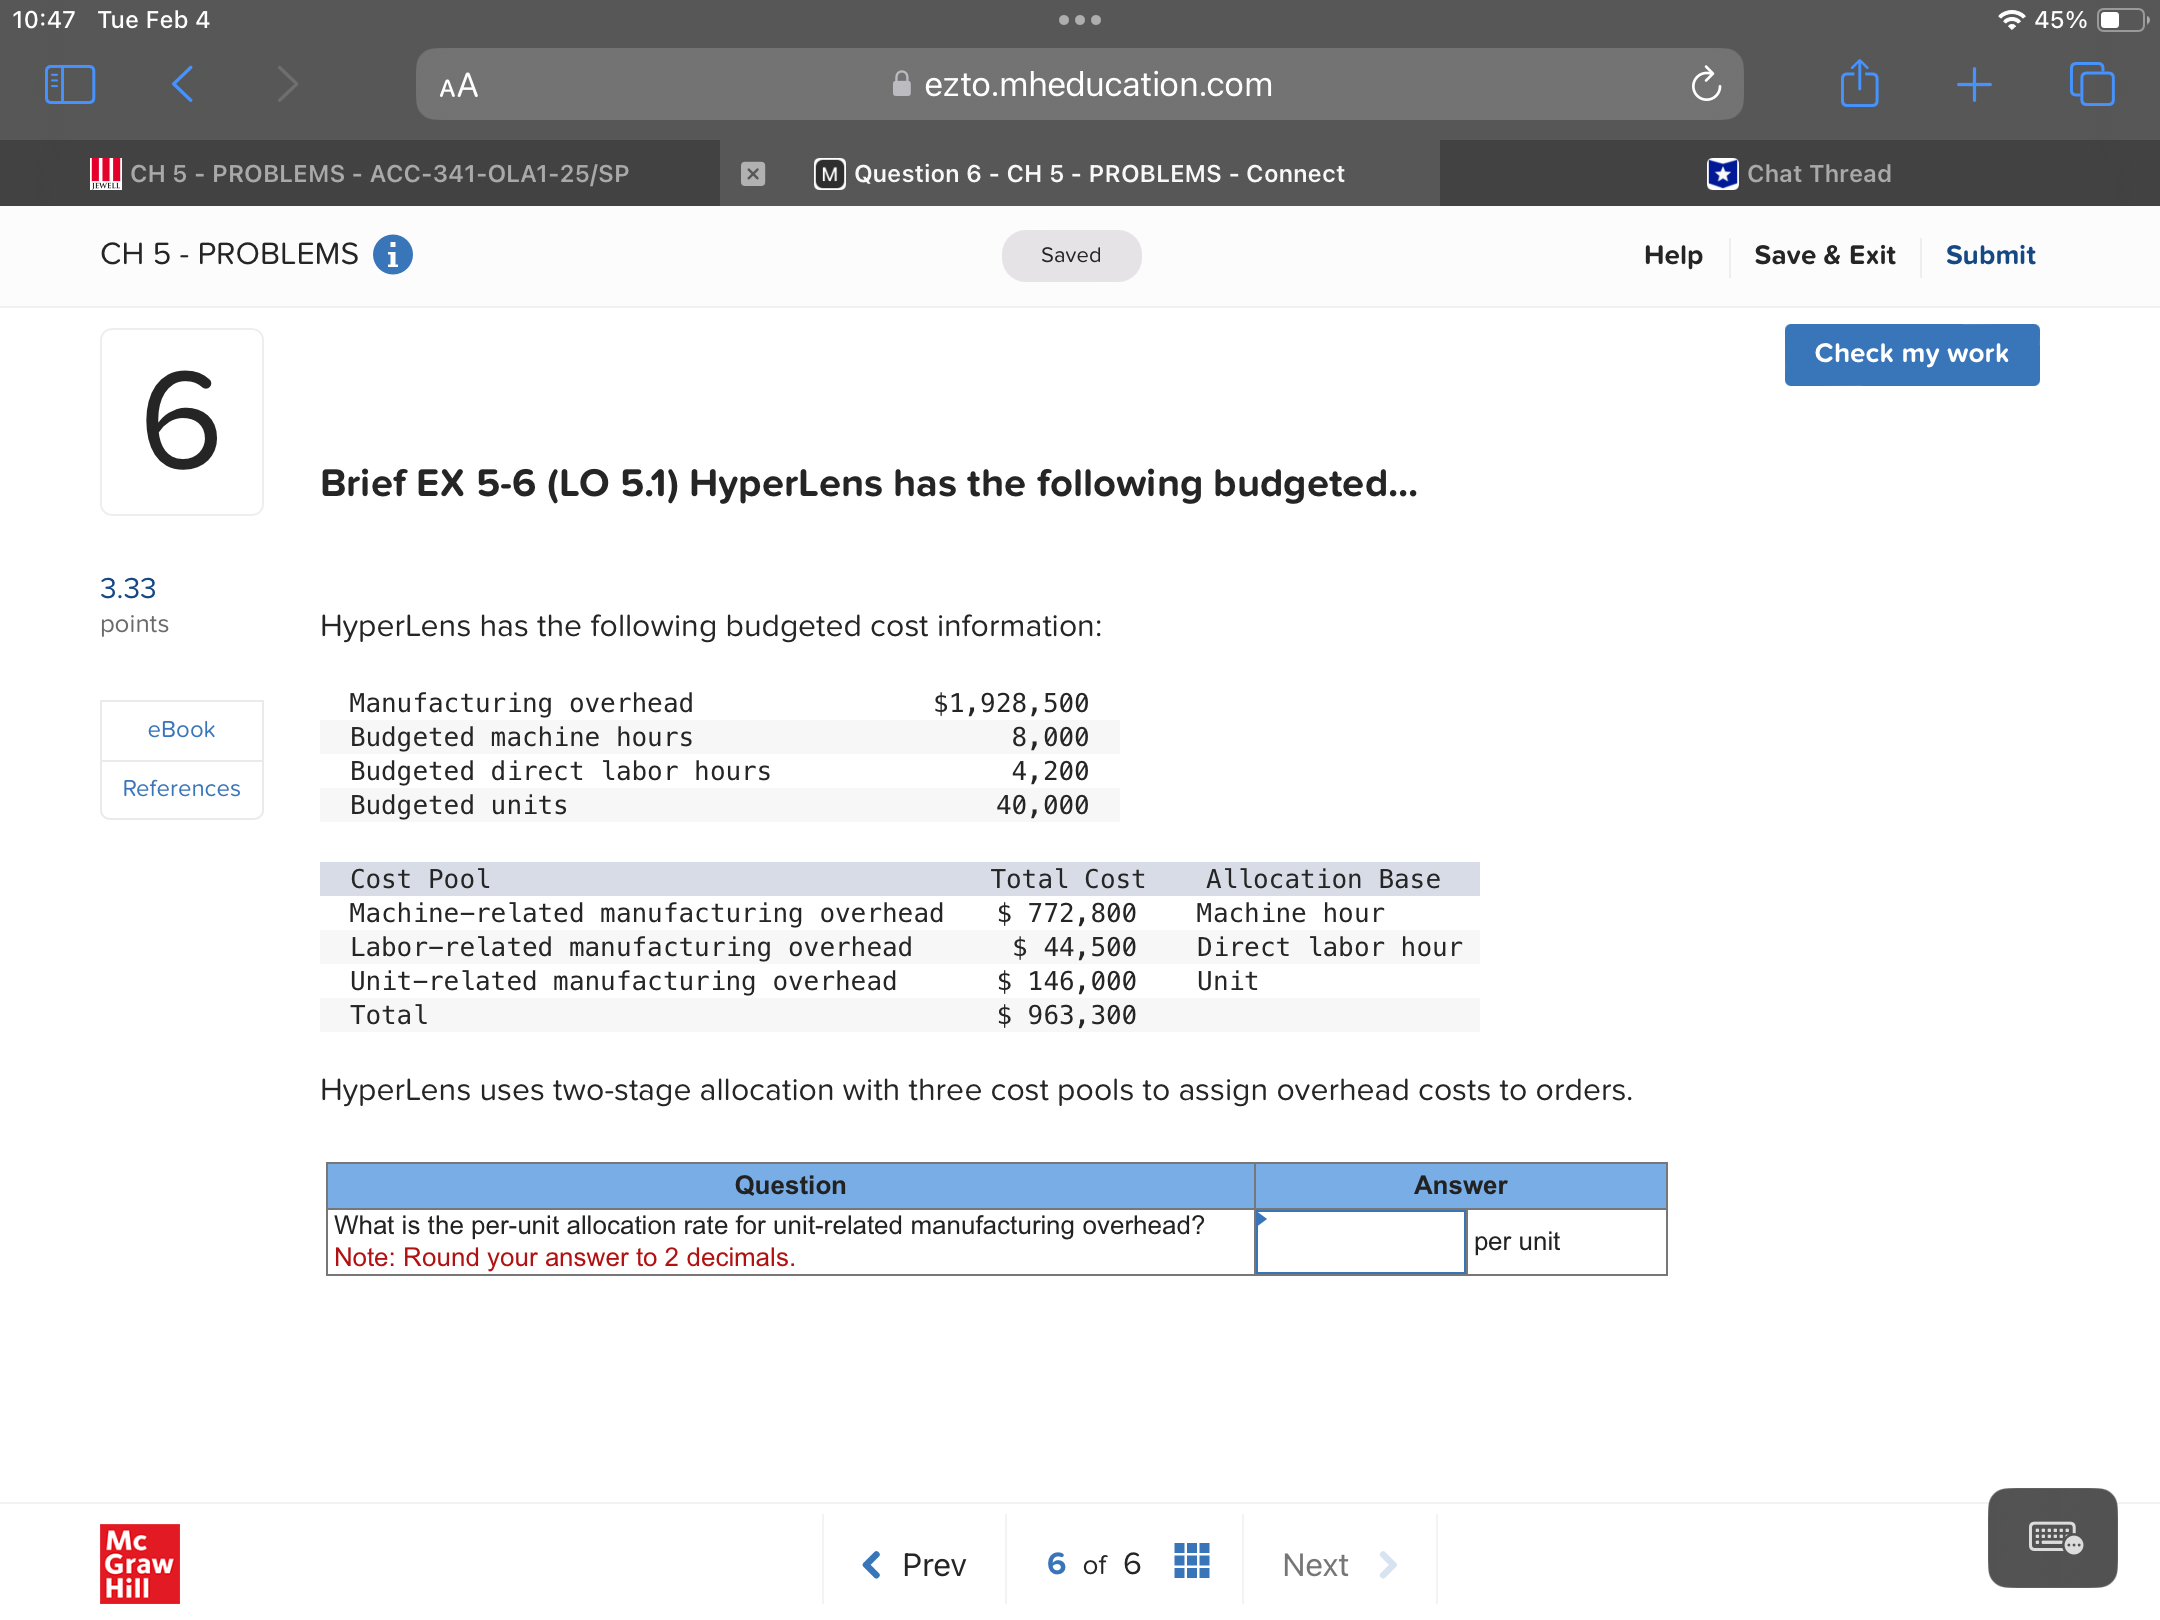Click the Submit link
This screenshot has width=2160, height=1620.
[1990, 255]
